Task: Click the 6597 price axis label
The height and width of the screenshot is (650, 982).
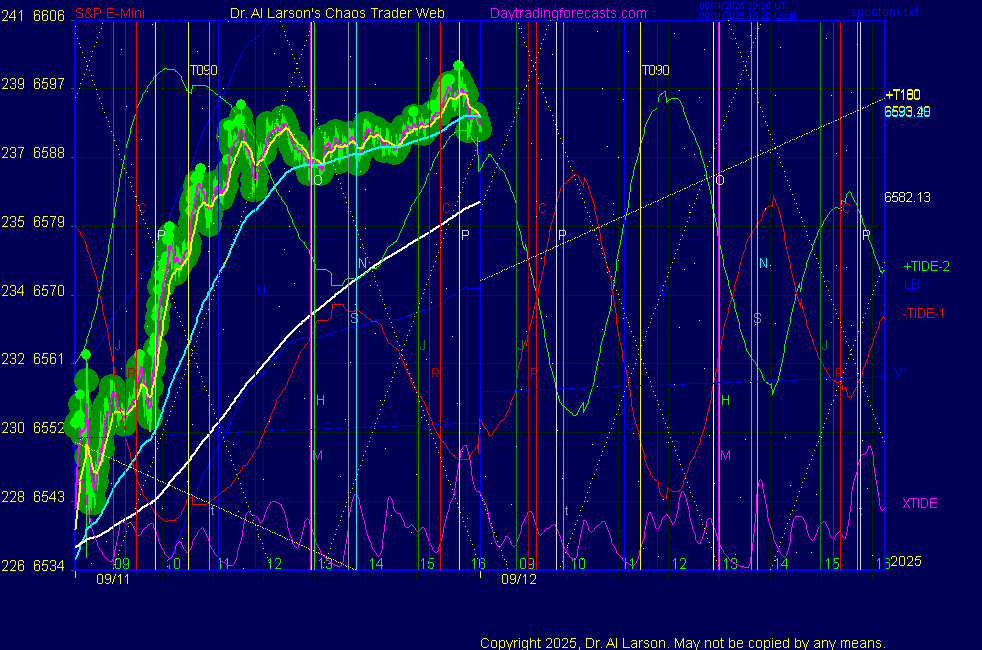Action: (48, 84)
